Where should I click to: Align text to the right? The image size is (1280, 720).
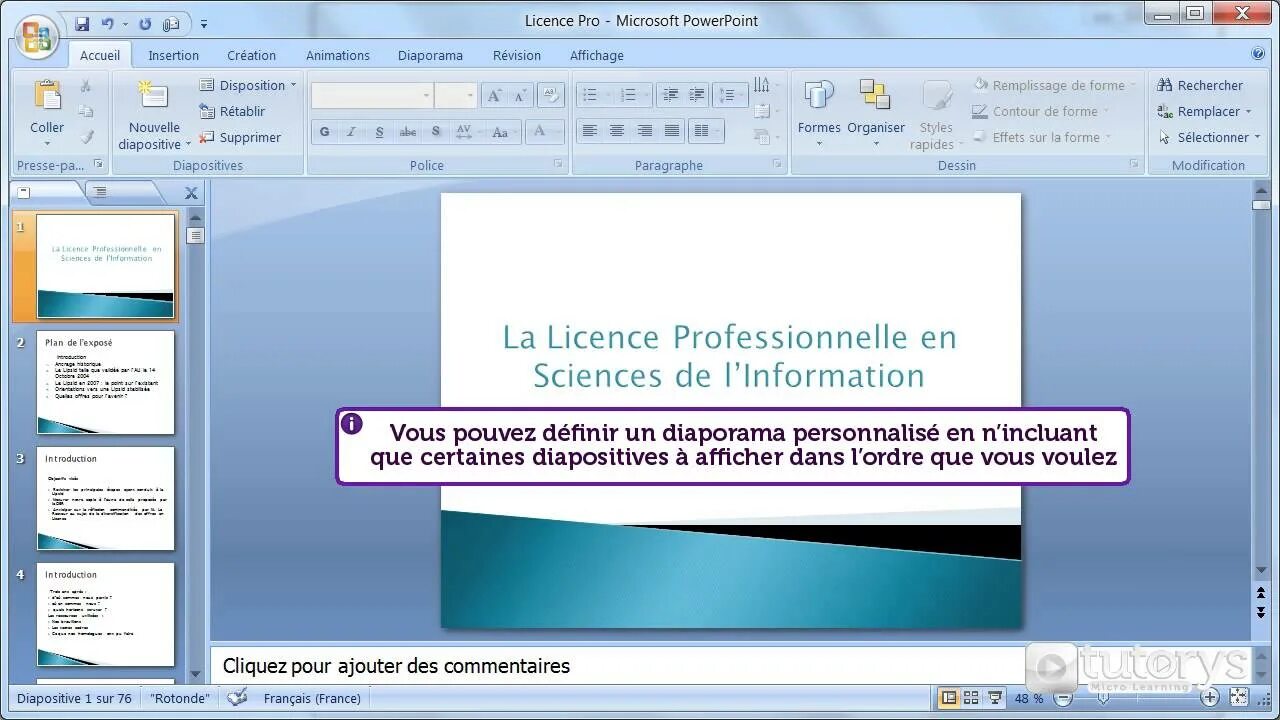click(x=645, y=132)
